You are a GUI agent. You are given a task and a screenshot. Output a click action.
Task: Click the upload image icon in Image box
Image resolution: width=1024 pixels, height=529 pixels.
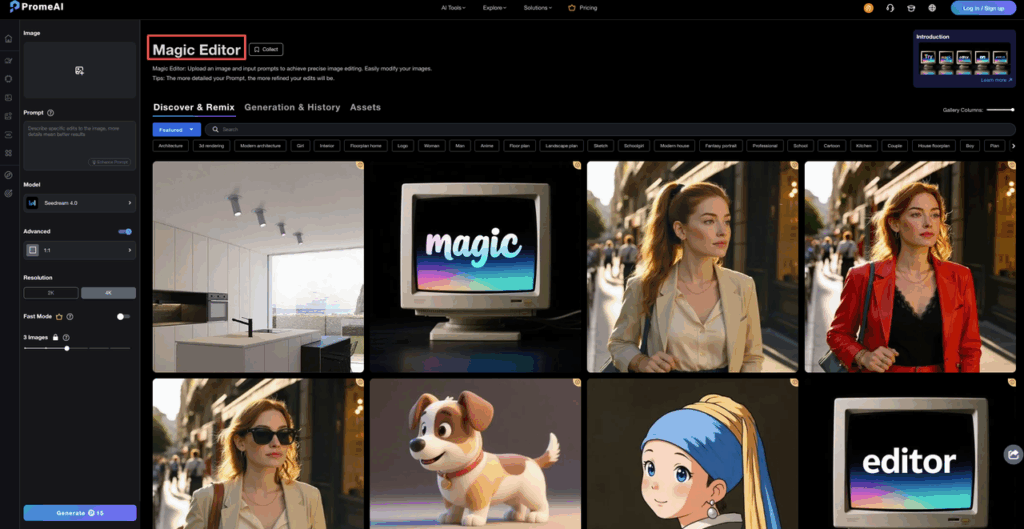point(80,71)
